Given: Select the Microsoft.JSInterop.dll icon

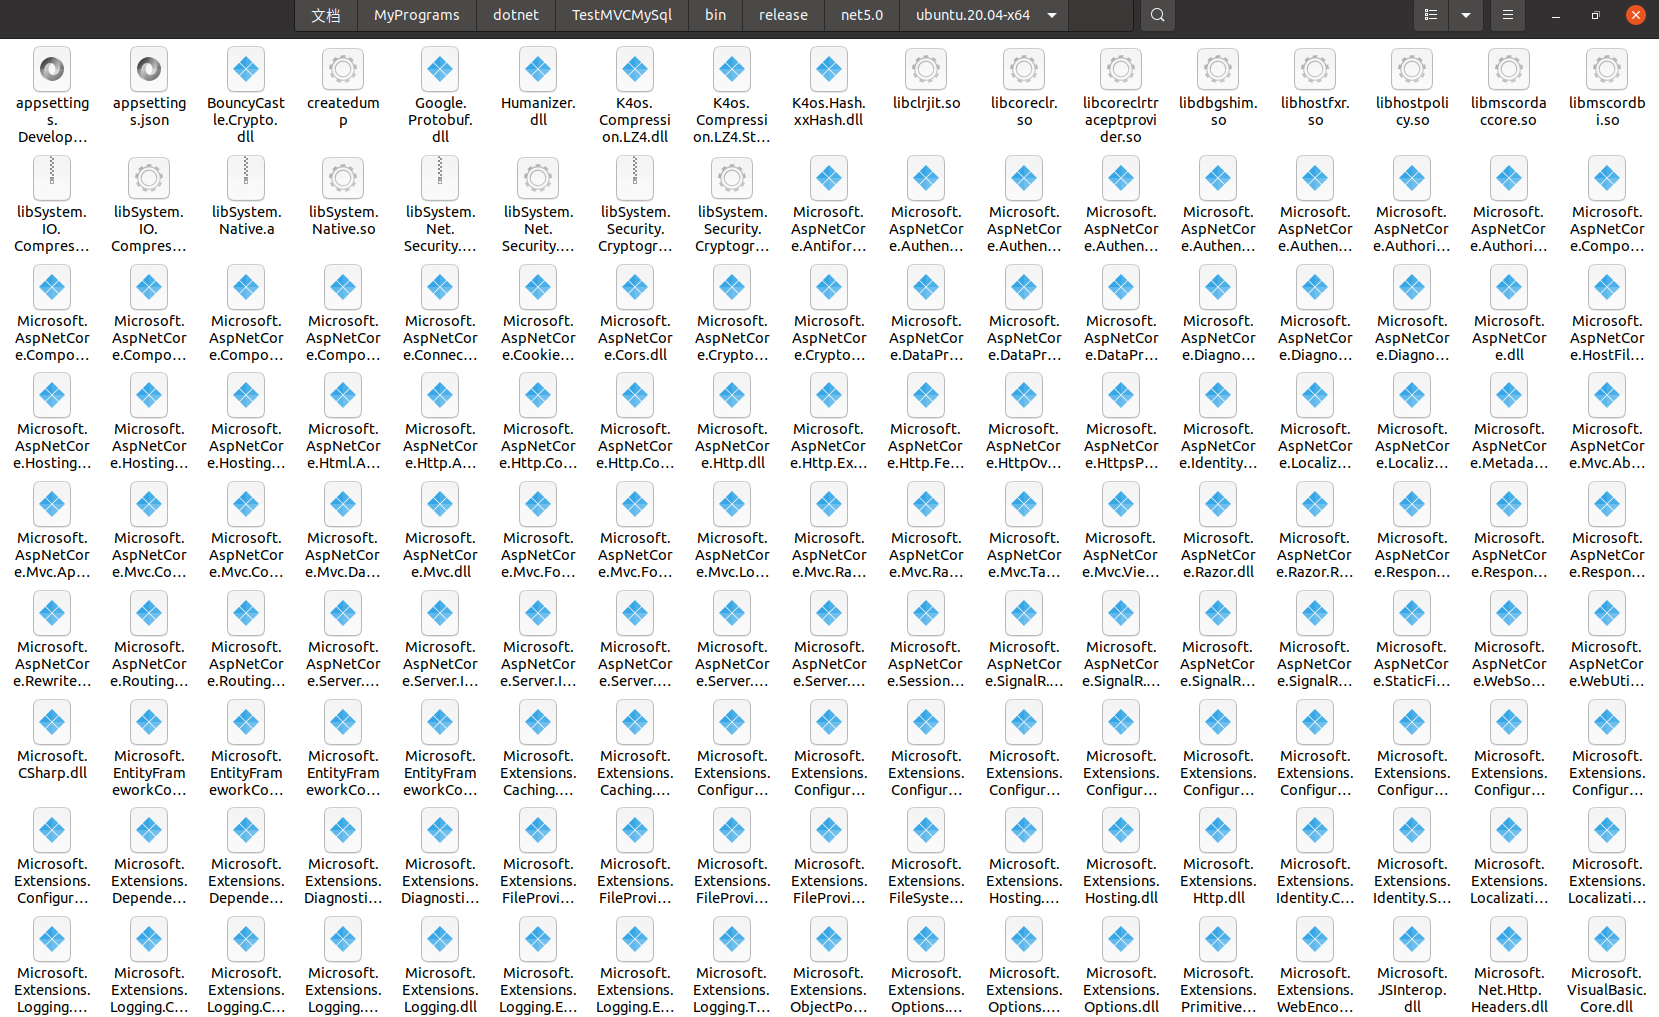Looking at the screenshot, I should click(1412, 939).
